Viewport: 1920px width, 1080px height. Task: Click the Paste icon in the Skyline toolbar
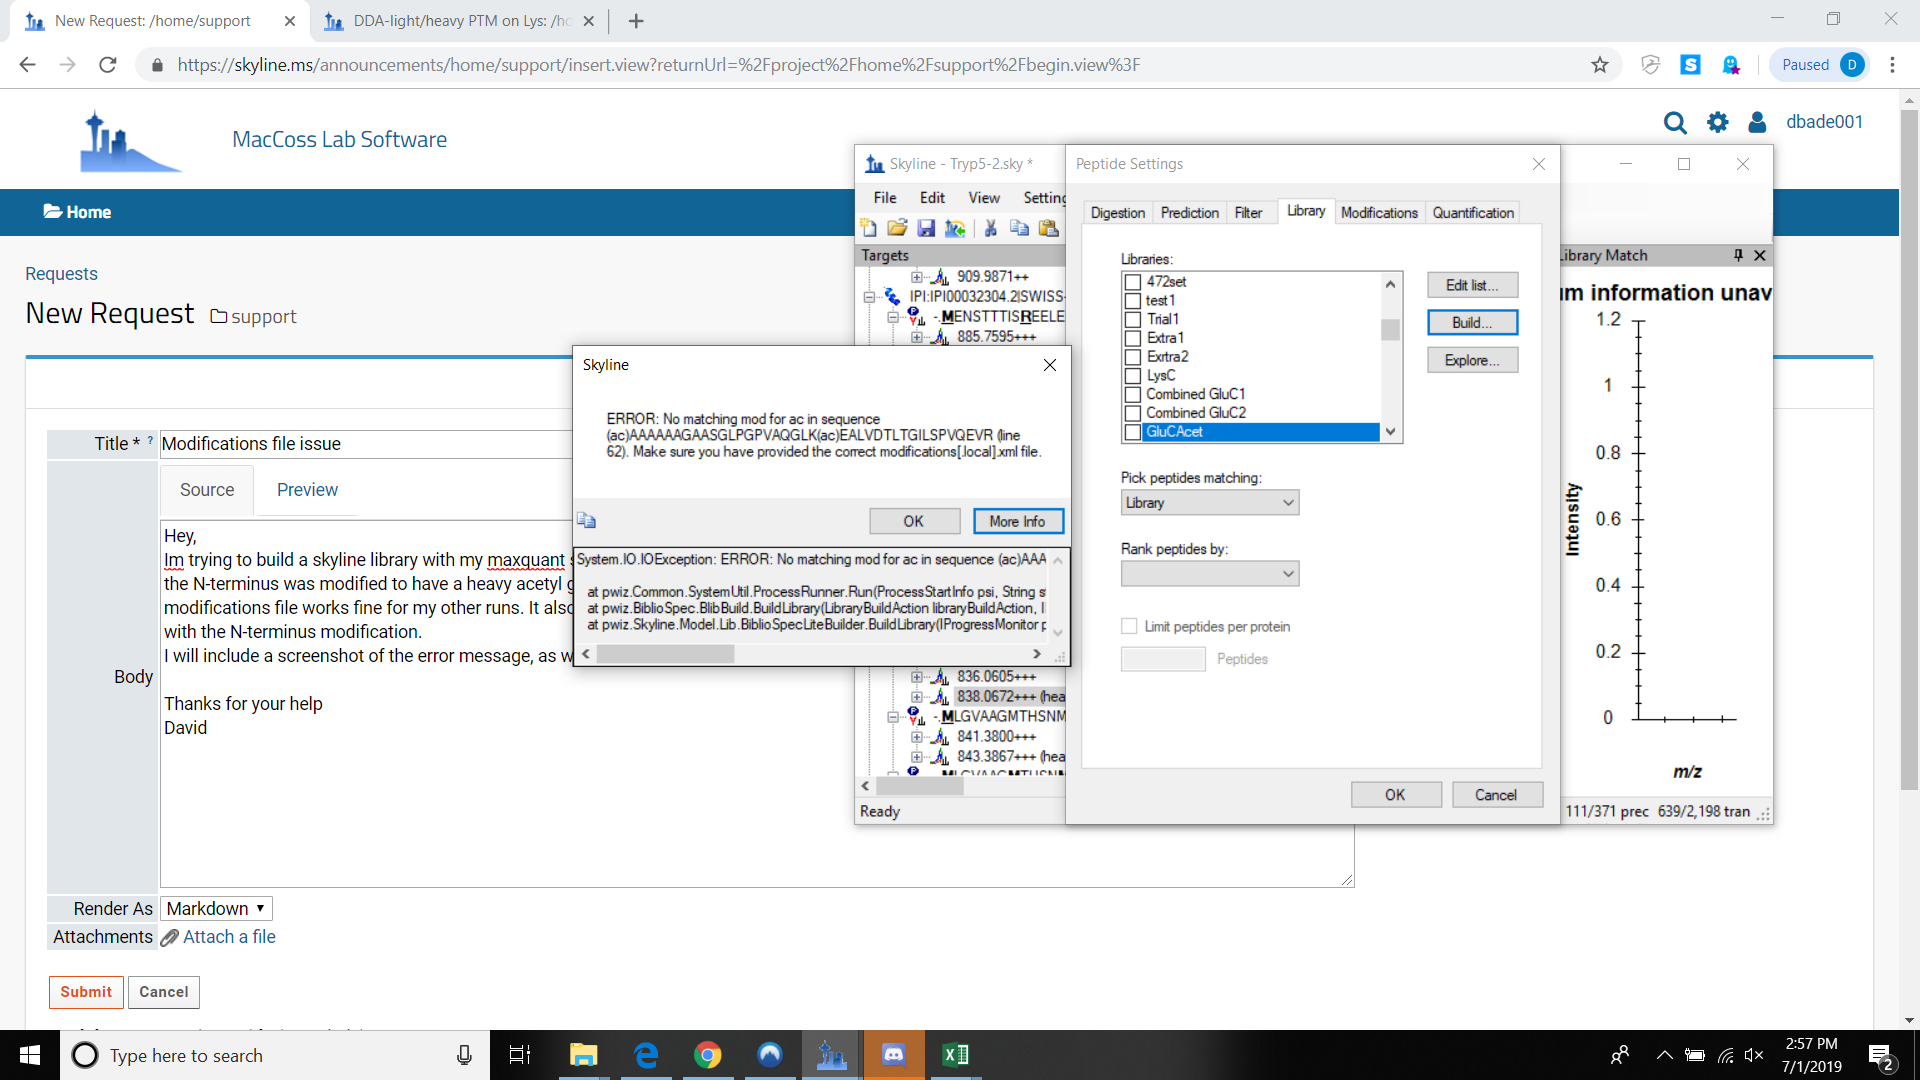pyautogui.click(x=1048, y=228)
